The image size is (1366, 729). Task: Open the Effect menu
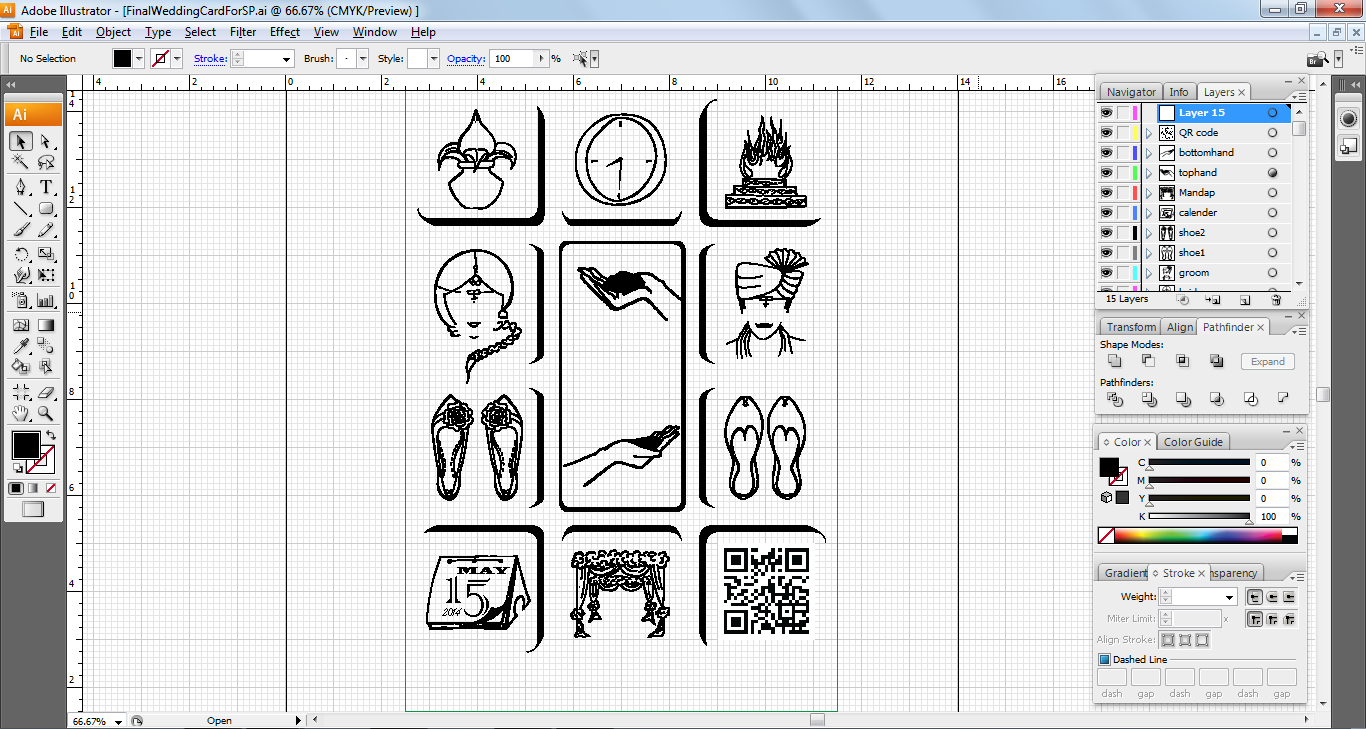pos(285,32)
